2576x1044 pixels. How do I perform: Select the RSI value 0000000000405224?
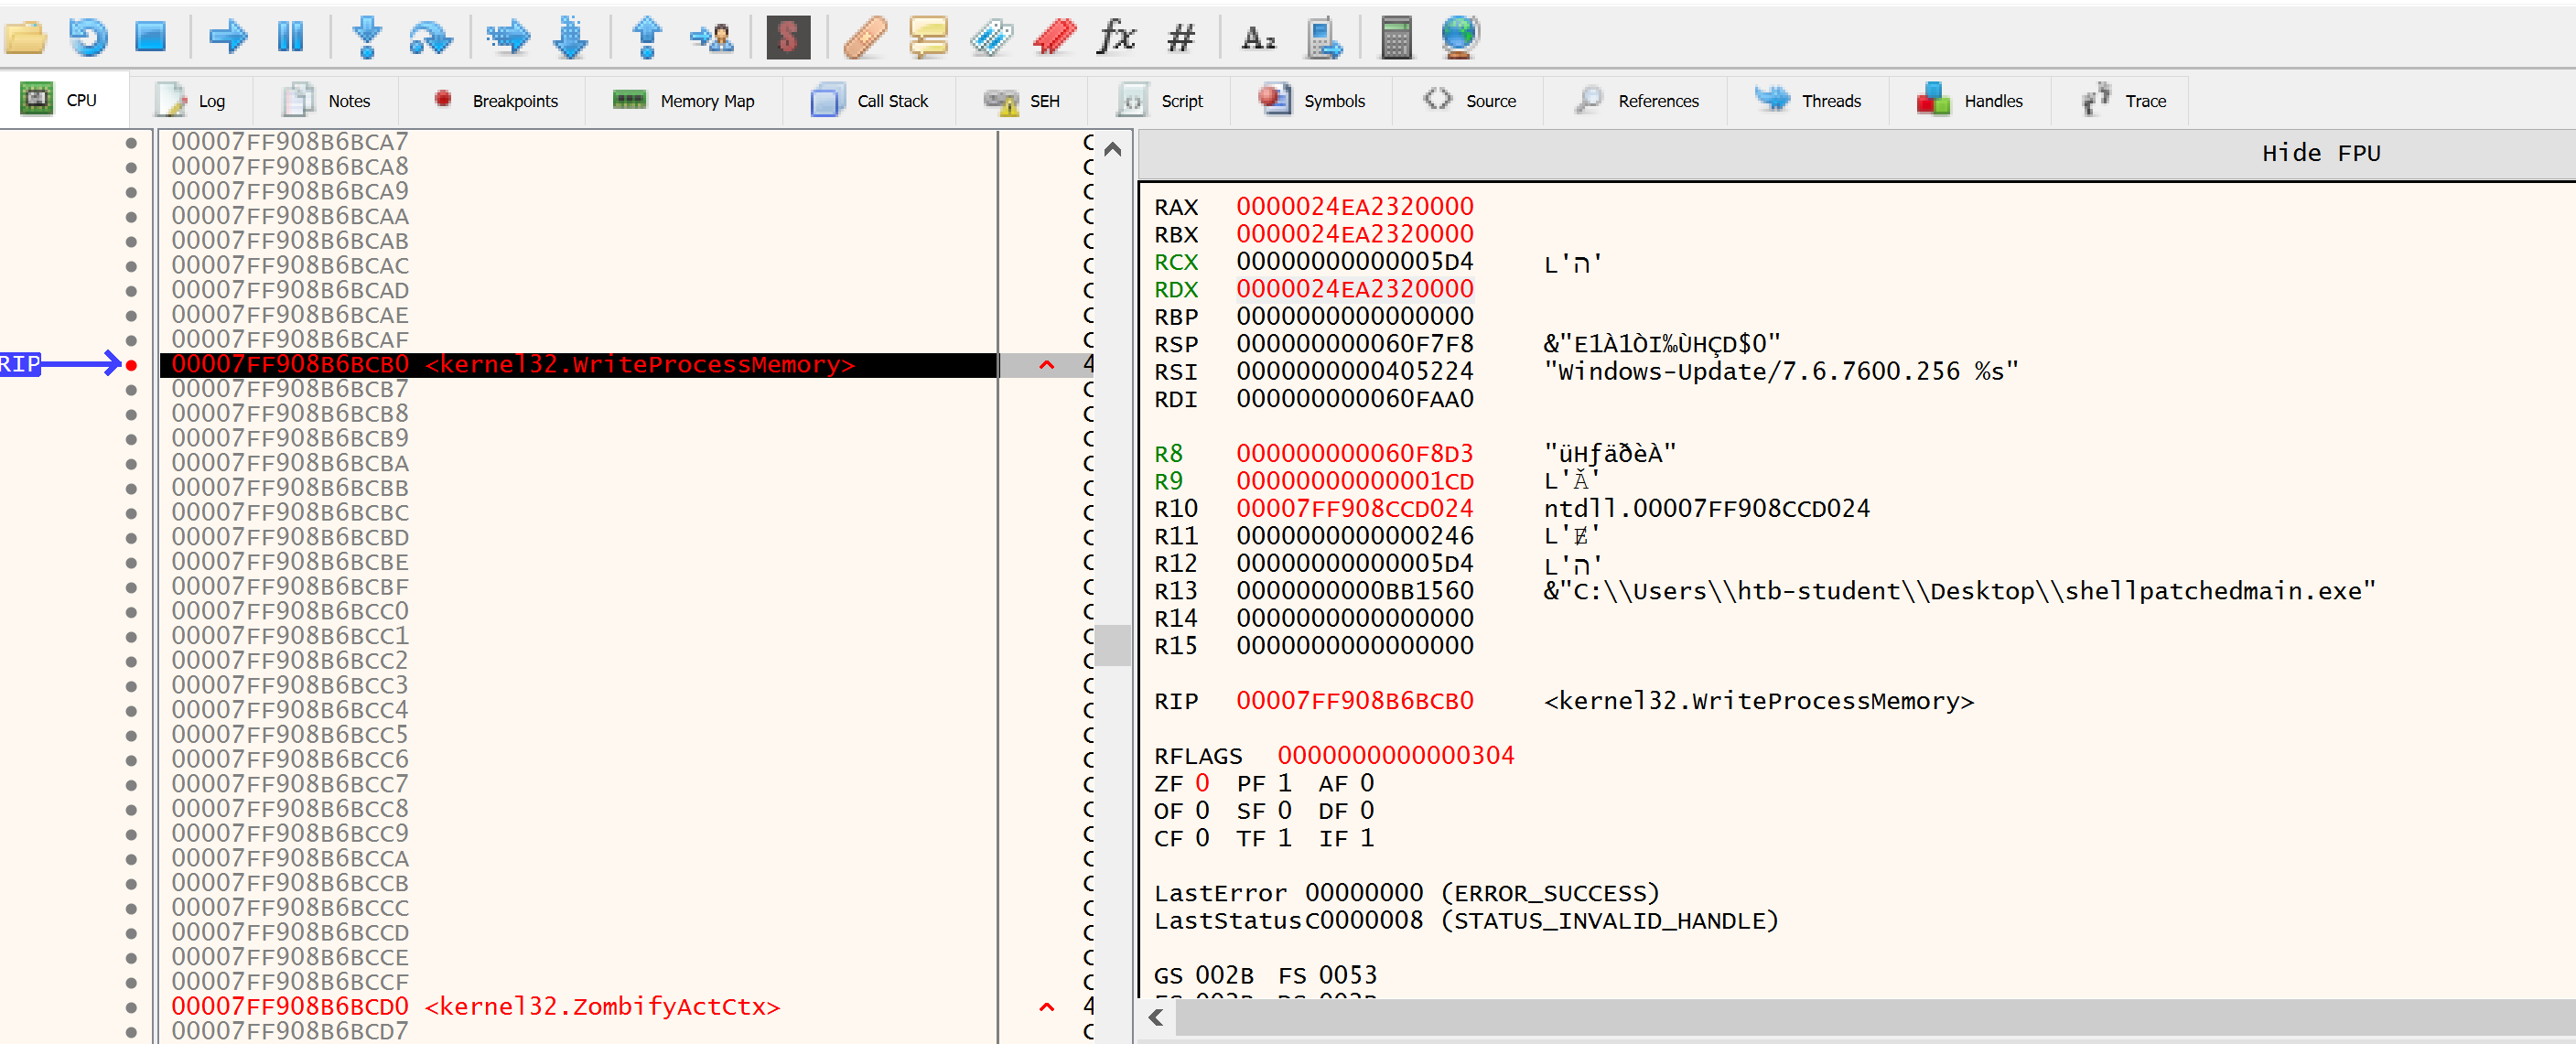pos(1354,372)
